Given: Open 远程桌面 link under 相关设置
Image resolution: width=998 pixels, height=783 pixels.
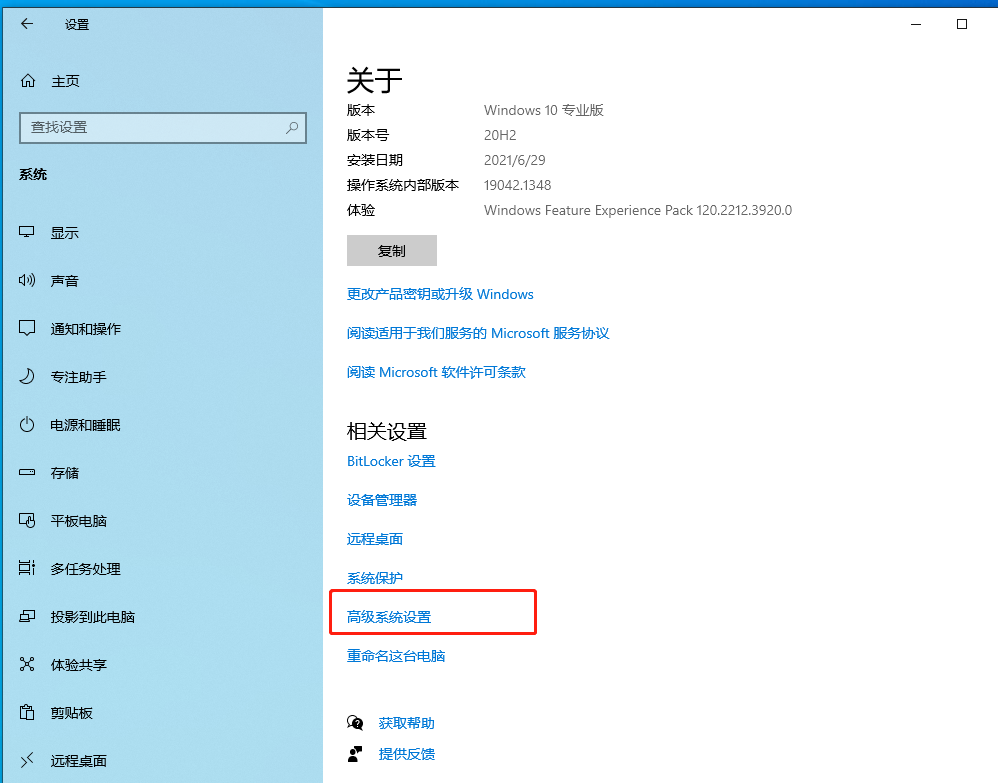Looking at the screenshot, I should pos(375,539).
